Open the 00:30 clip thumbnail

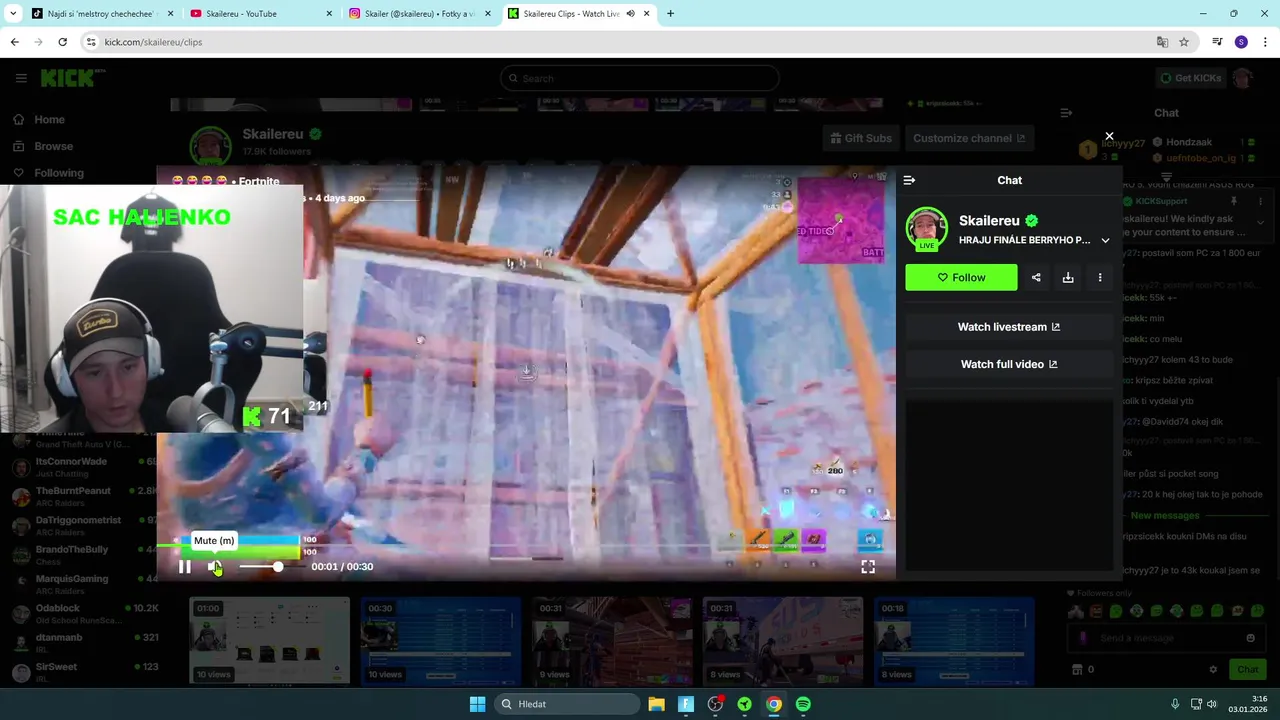point(441,641)
